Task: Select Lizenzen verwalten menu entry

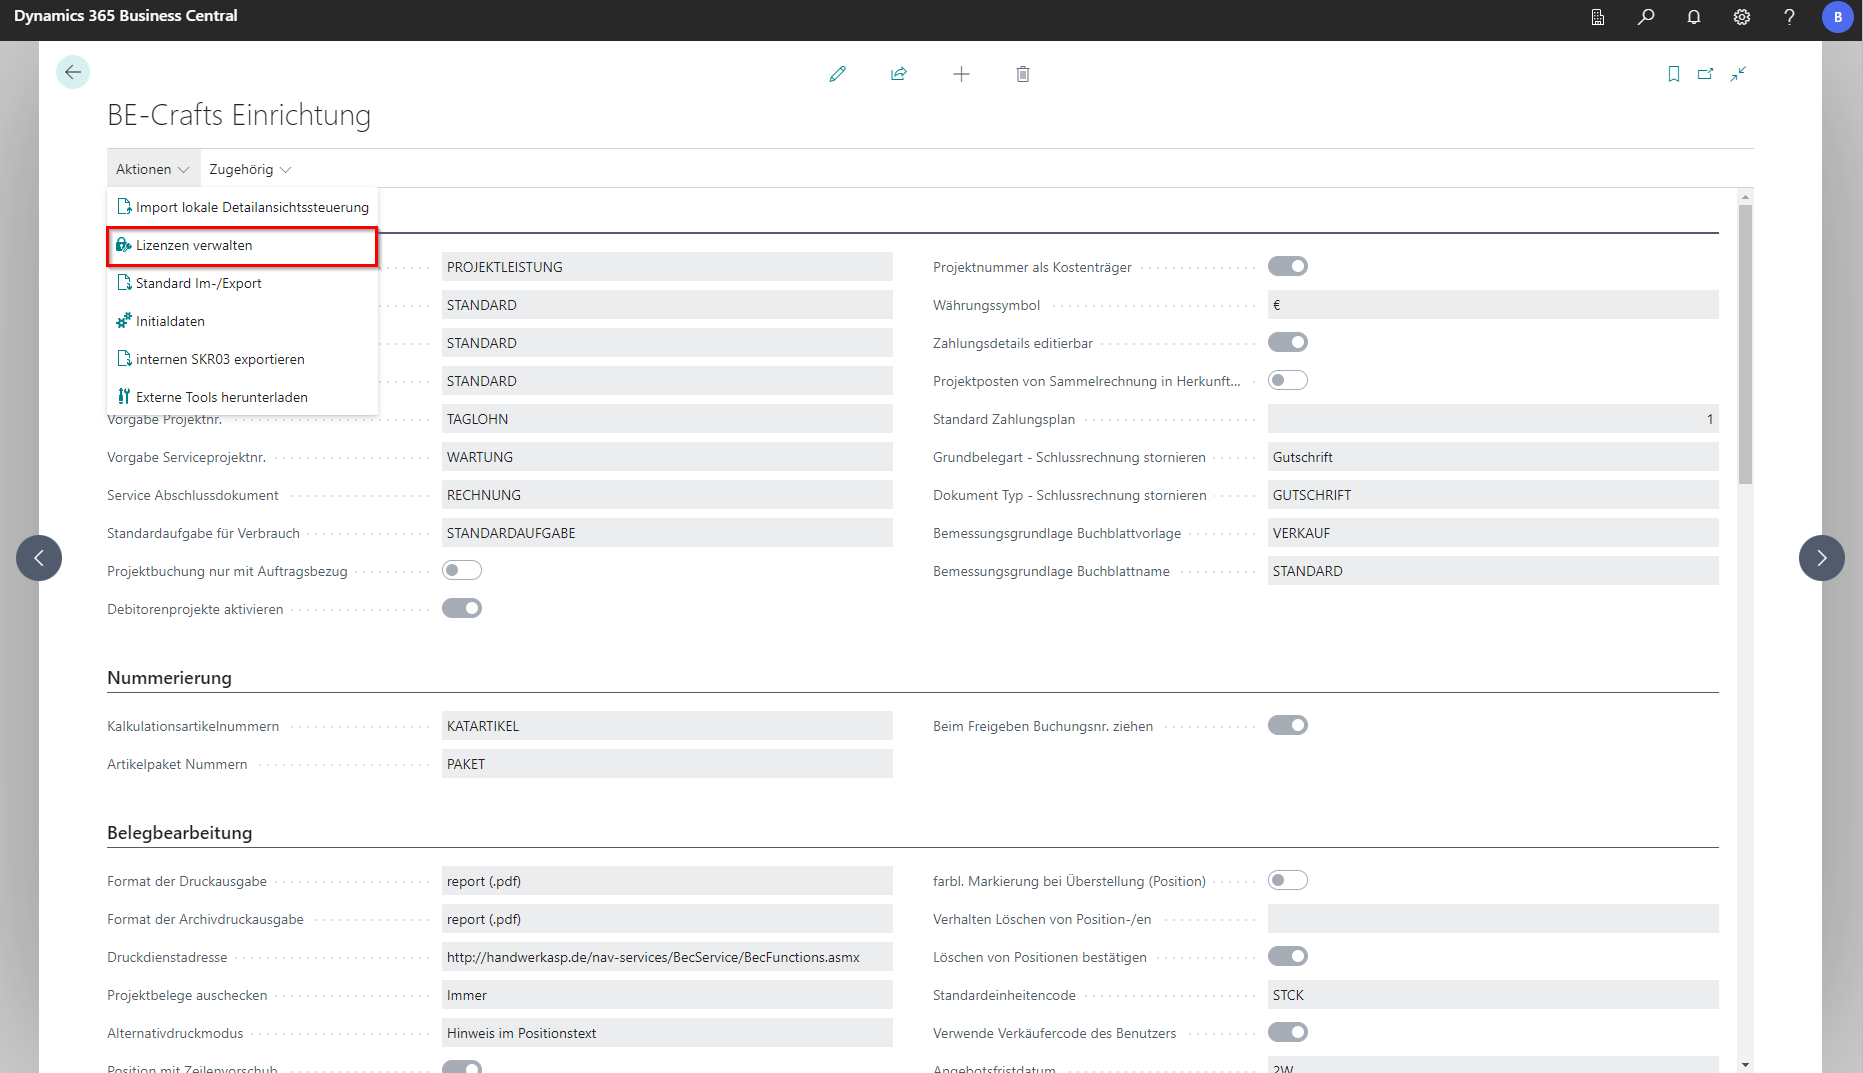Action: click(x=194, y=246)
